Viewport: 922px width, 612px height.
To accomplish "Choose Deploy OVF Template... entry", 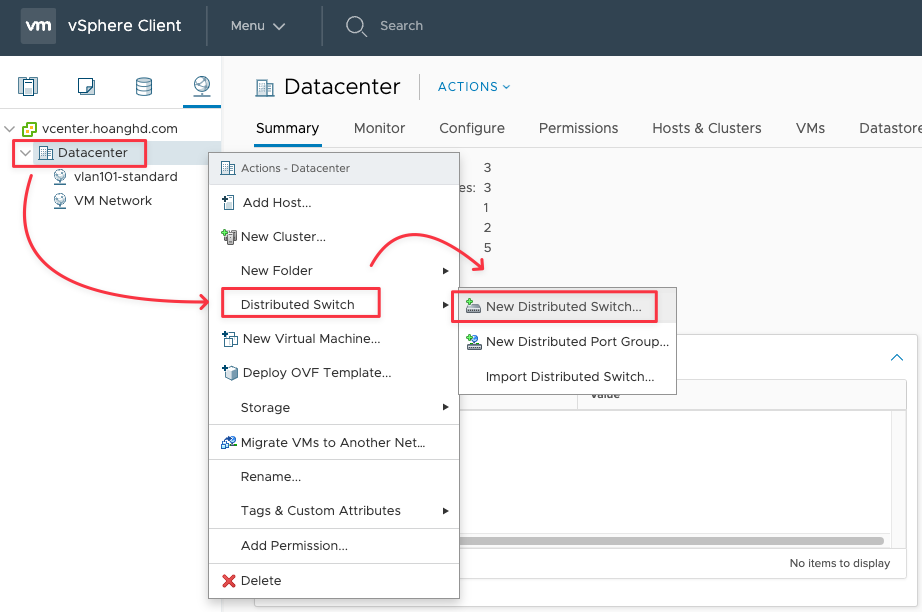I will (x=334, y=373).
